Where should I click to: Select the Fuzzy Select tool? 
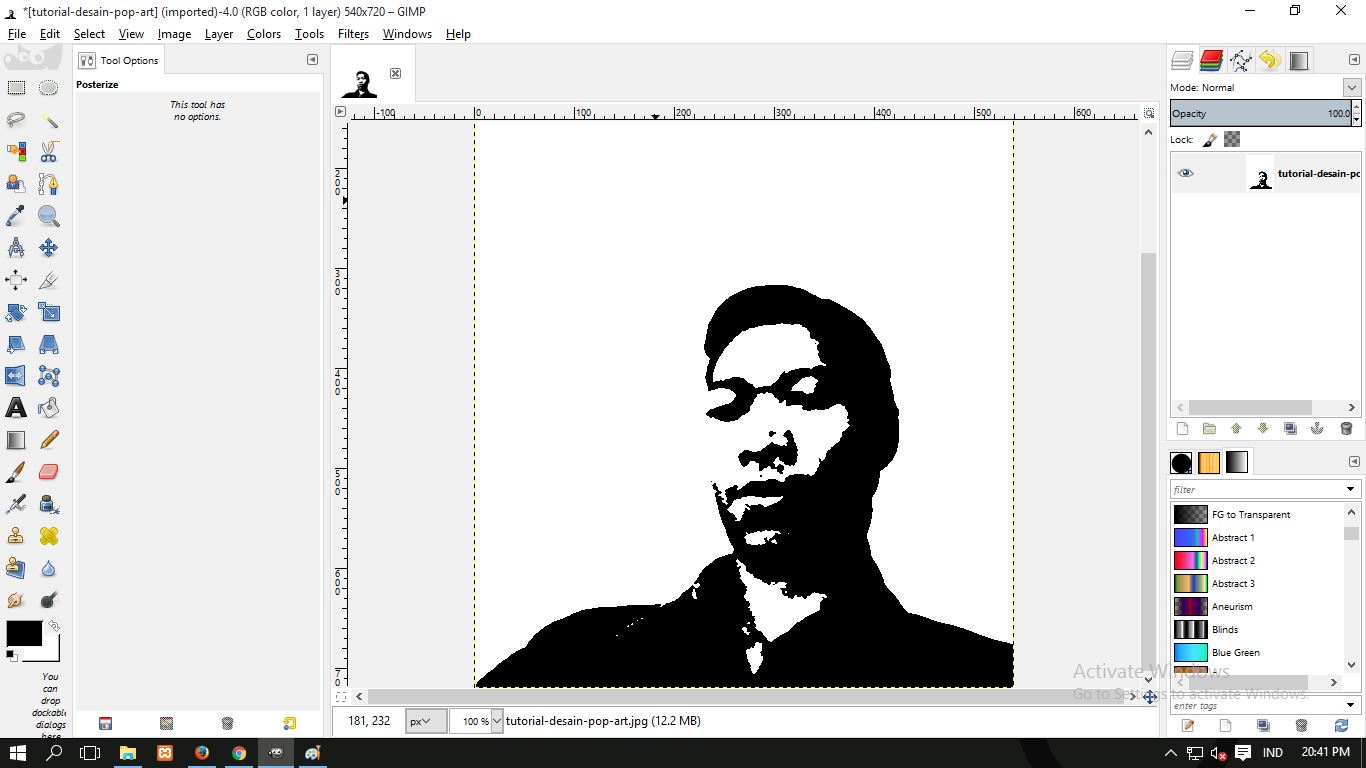[48, 119]
